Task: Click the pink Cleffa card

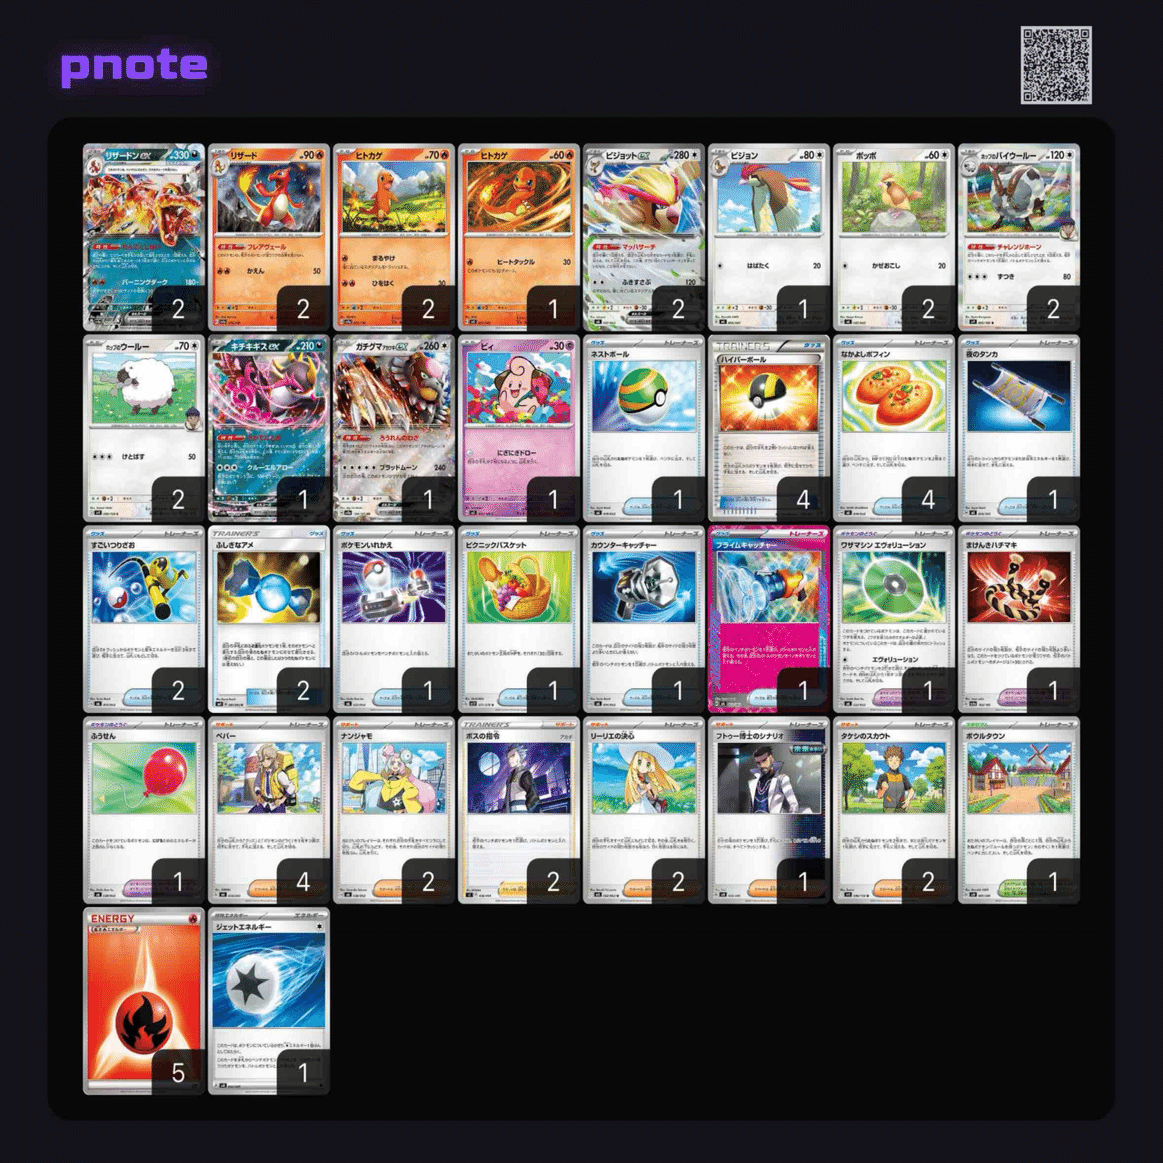Action: (518, 428)
